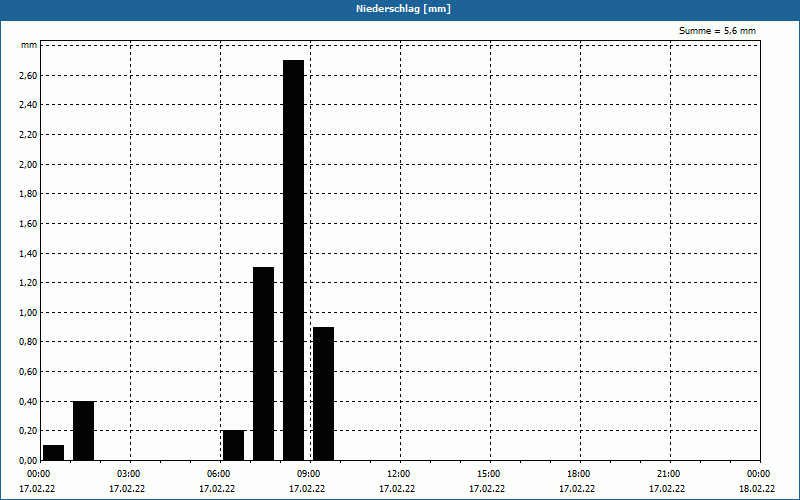Click the y-axis value "1,00"
This screenshot has height=500, width=800.
(29, 312)
